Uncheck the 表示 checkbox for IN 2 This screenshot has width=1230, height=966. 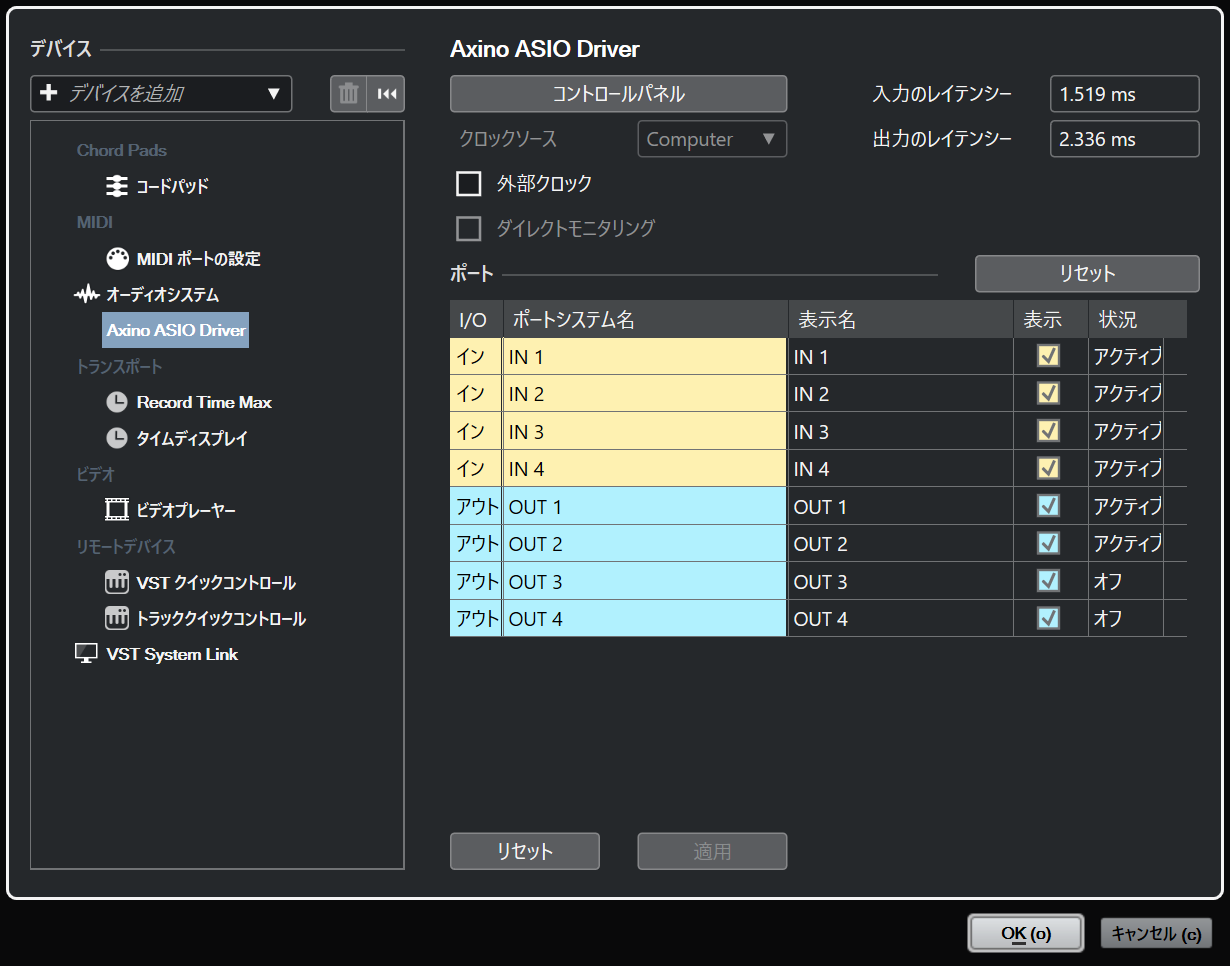pos(1048,393)
